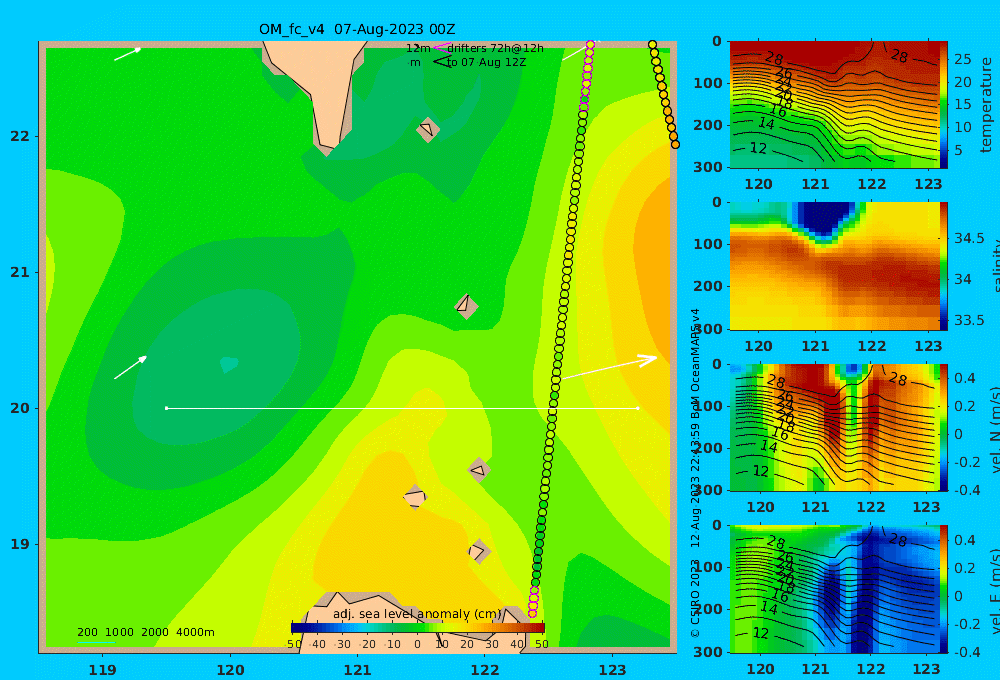Click the vel. N panel colorbar
The image size is (1000, 680).
pos(944,427)
